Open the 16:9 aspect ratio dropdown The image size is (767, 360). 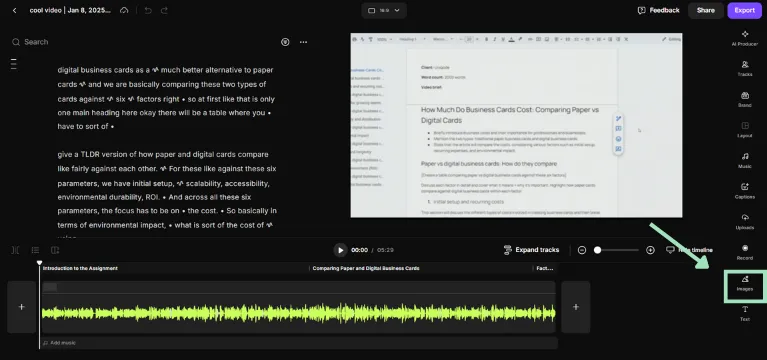[x=384, y=10]
